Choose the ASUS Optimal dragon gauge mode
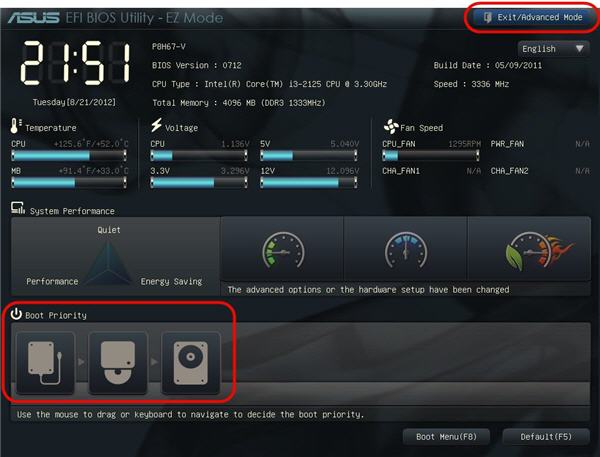 pyautogui.click(x=529, y=249)
